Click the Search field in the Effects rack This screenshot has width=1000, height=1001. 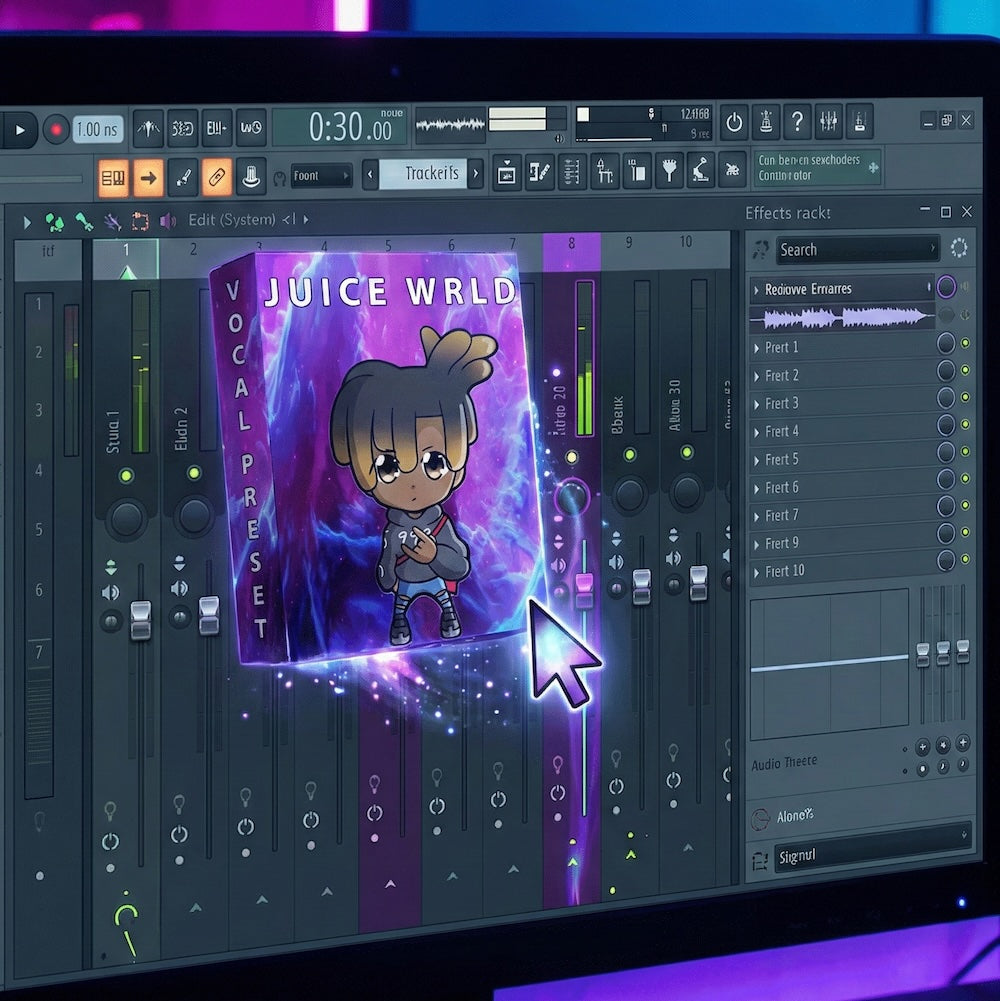[855, 250]
